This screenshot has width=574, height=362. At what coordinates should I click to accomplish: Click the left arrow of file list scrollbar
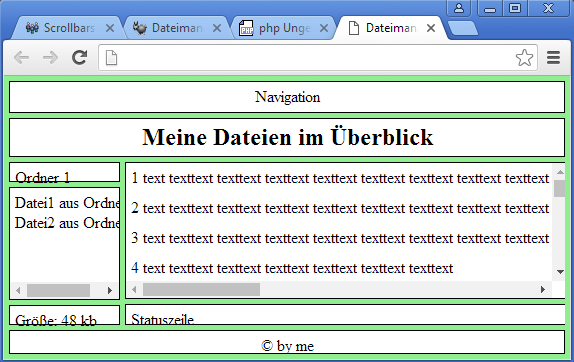[18, 291]
